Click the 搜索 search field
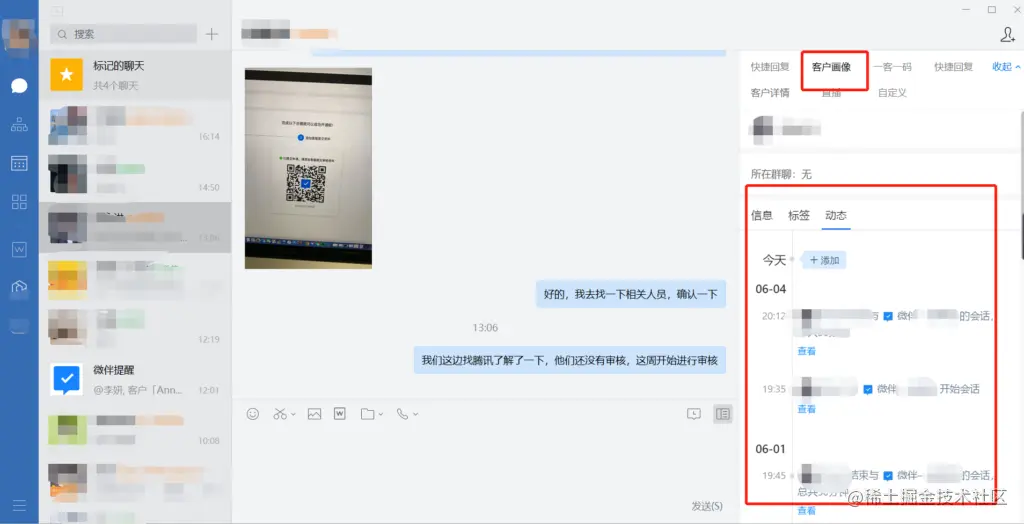The width and height of the screenshot is (1024, 524). [124, 34]
